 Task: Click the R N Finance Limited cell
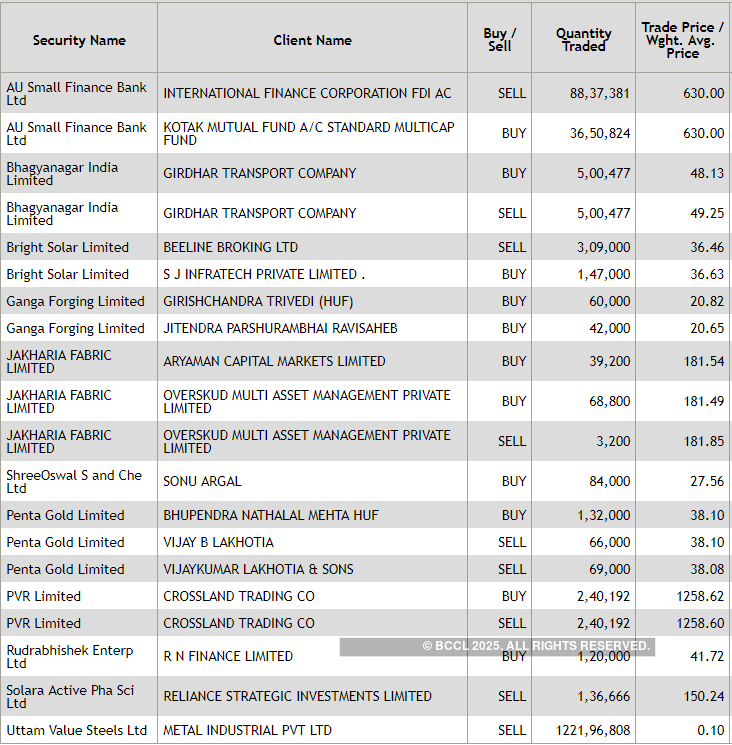point(228,656)
